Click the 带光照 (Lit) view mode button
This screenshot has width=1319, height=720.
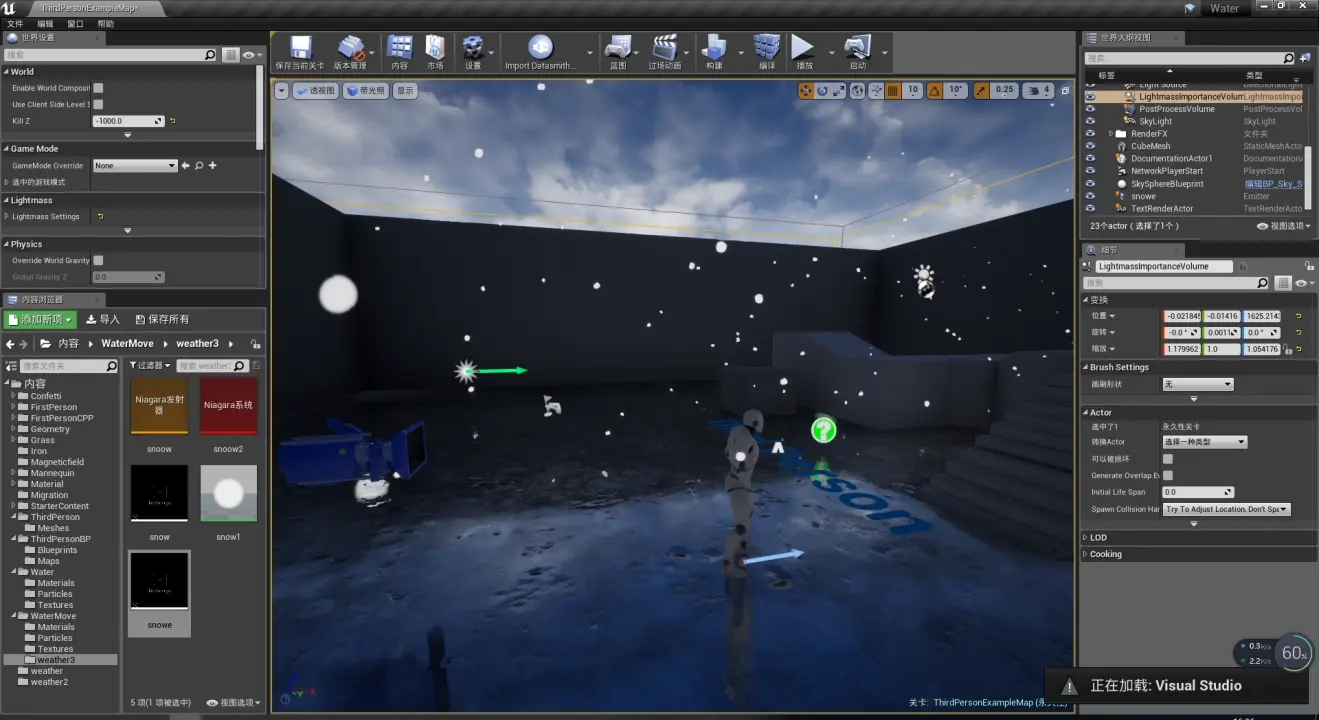point(366,90)
